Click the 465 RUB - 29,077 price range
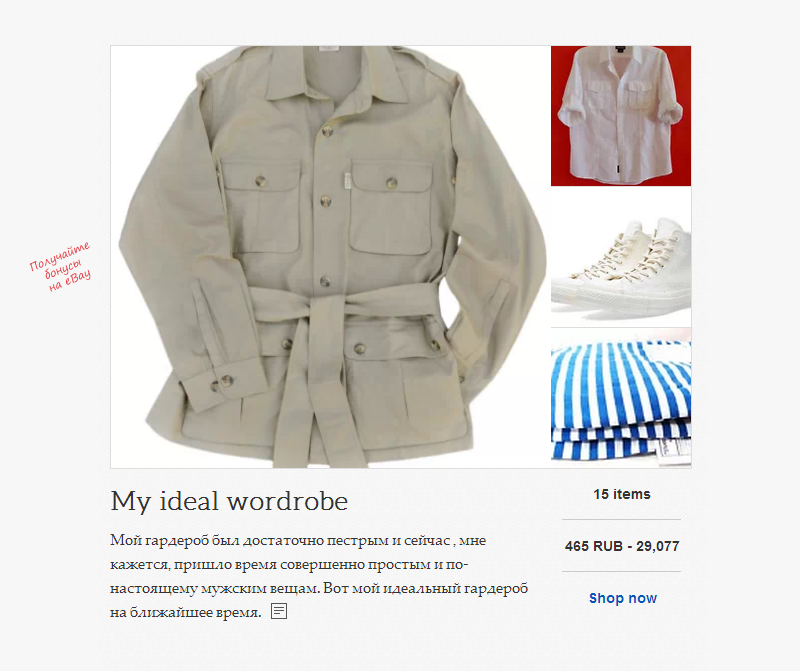 pos(621,546)
